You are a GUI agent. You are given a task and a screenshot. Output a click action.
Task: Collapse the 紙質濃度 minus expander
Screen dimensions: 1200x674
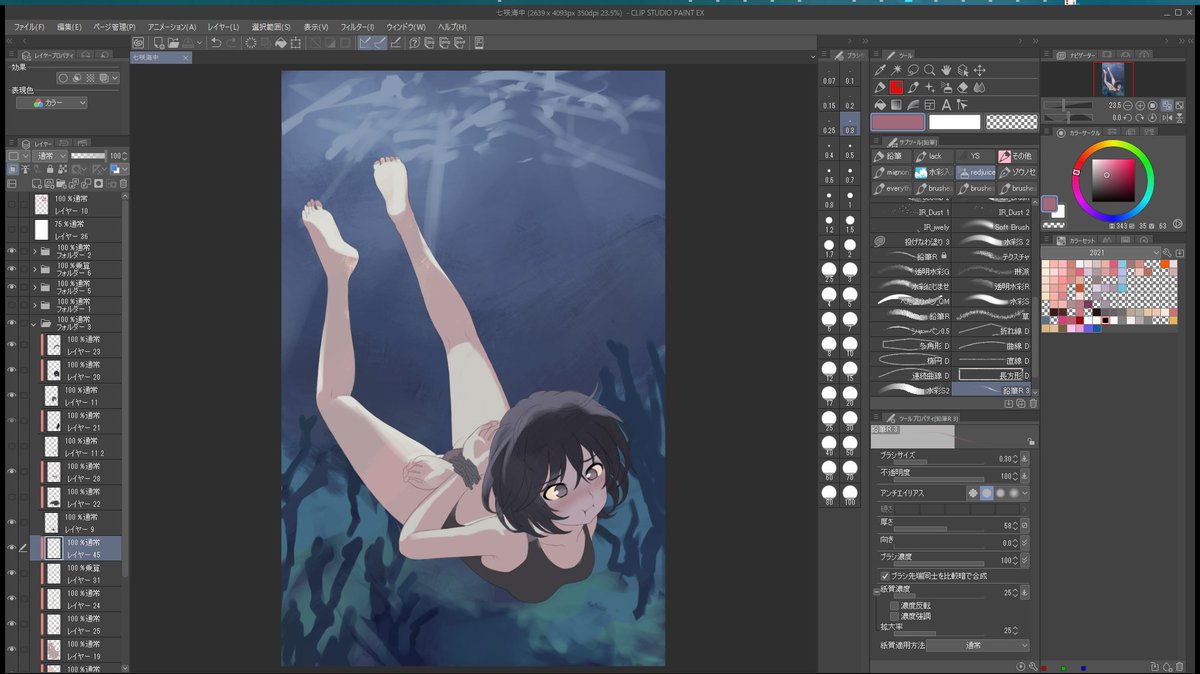(x=875, y=590)
